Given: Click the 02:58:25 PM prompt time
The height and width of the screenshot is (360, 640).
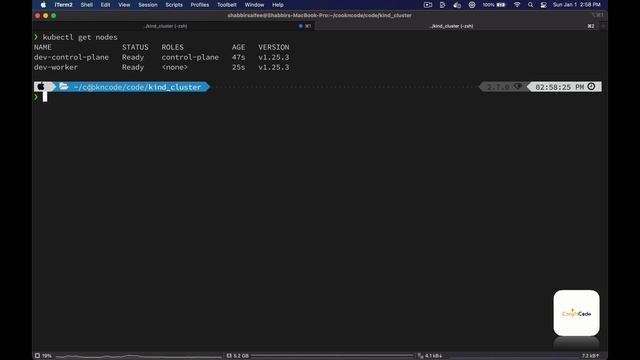Looking at the screenshot, I should 560,87.
